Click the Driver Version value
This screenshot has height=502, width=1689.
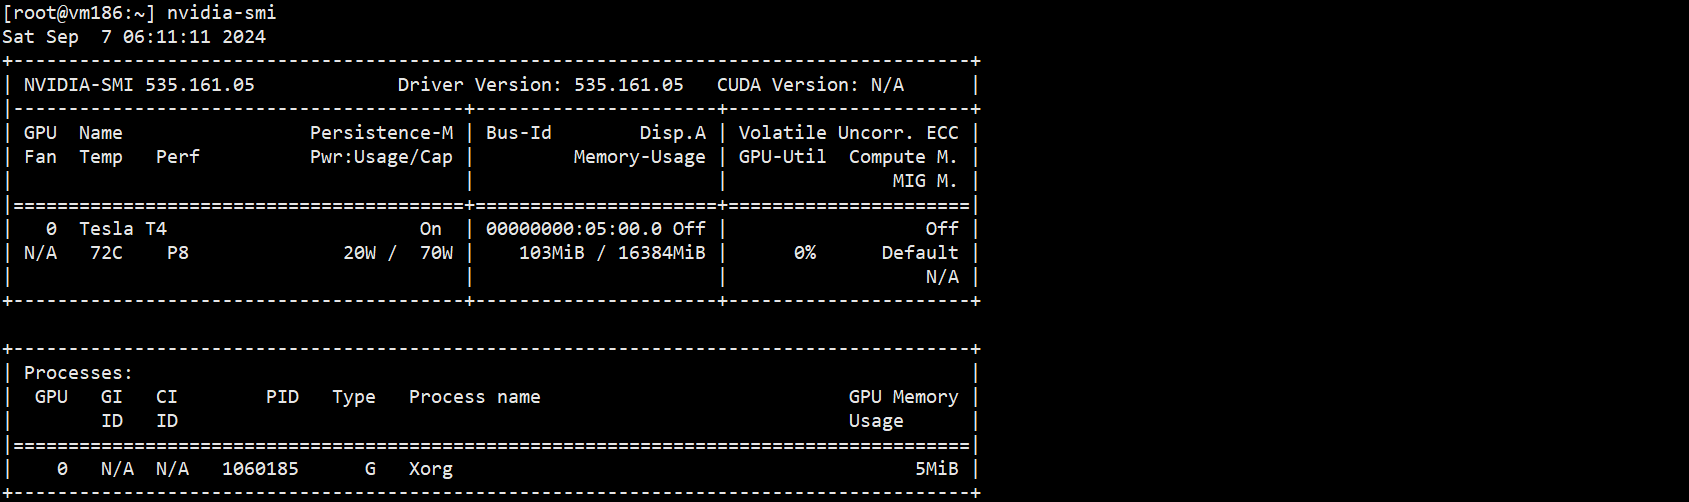628,85
